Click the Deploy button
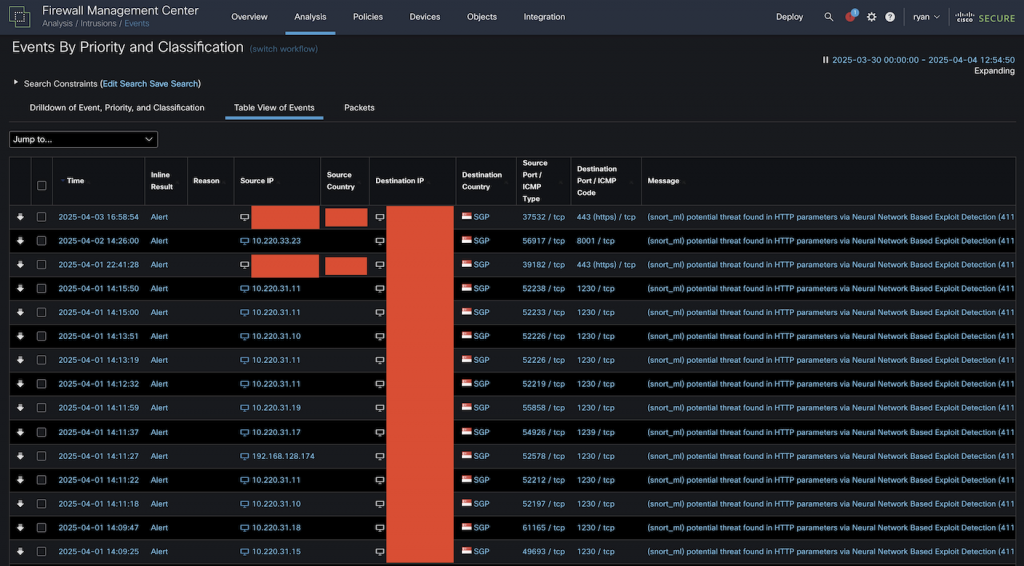Image resolution: width=1024 pixels, height=566 pixels. click(789, 17)
